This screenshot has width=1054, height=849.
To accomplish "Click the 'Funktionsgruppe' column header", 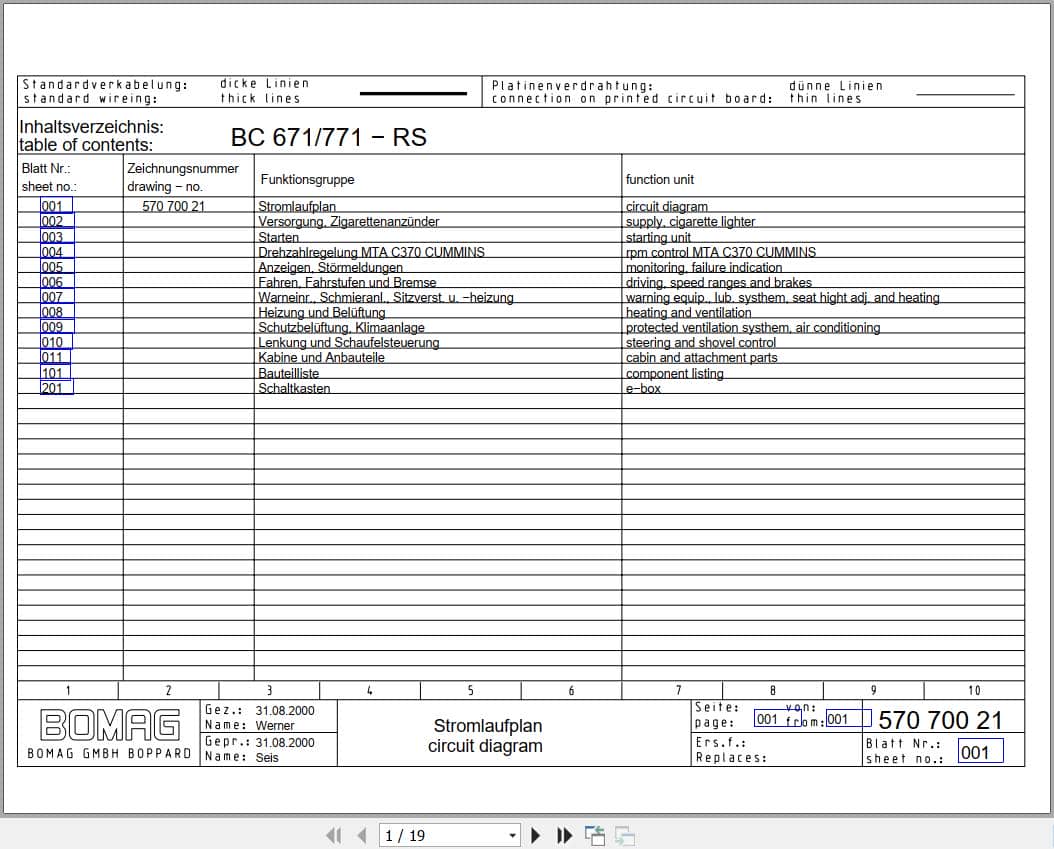I will [x=307, y=179].
